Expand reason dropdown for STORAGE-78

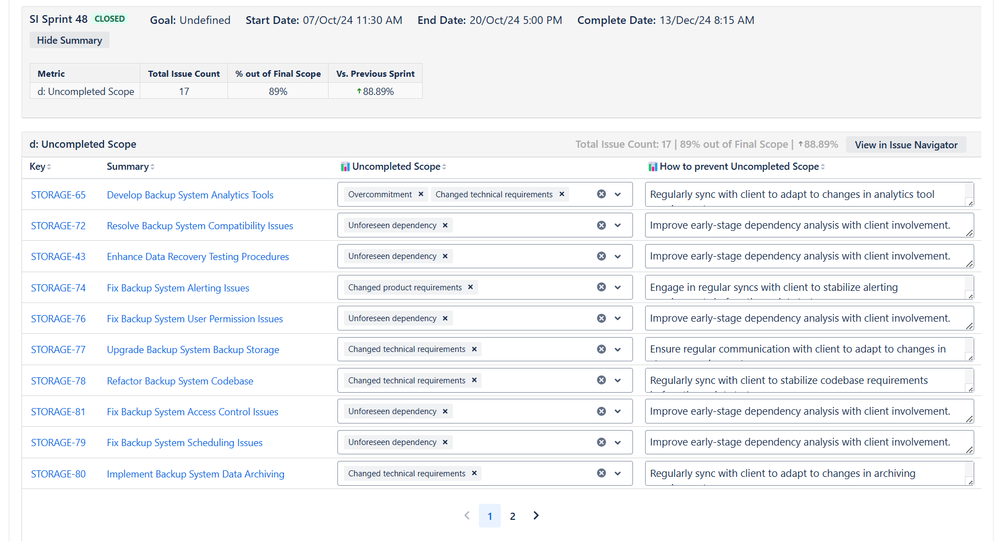(x=617, y=380)
